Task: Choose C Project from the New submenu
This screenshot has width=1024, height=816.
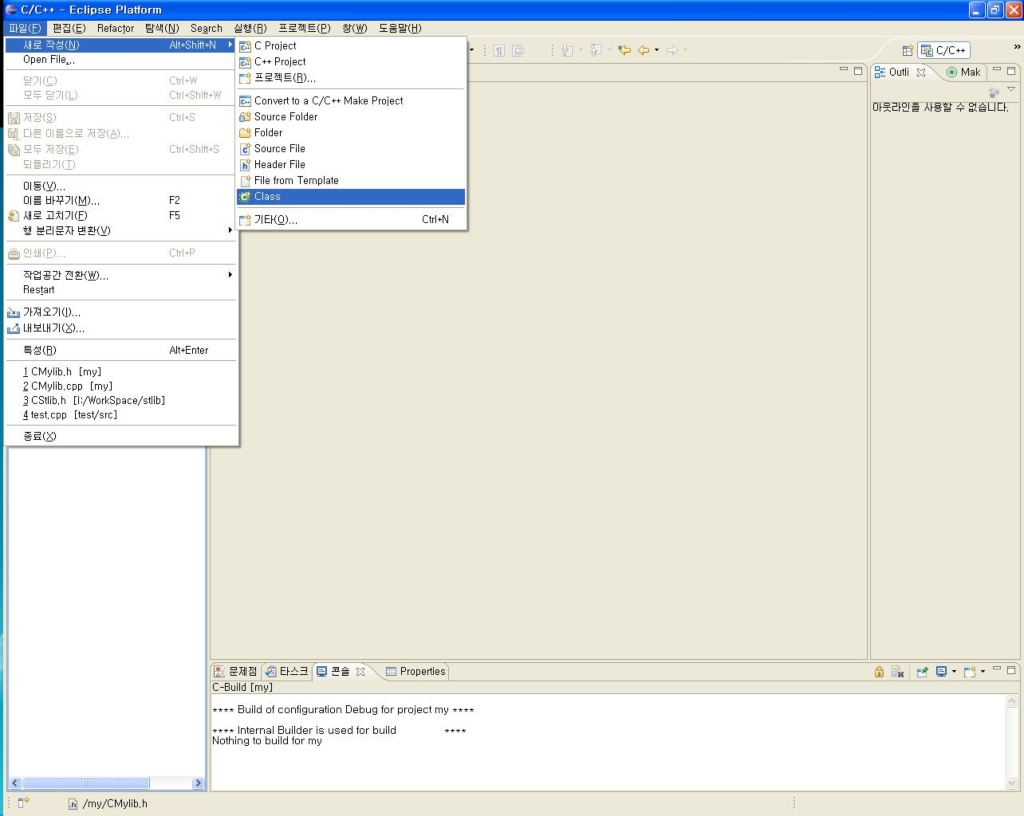Action: click(x=351, y=46)
